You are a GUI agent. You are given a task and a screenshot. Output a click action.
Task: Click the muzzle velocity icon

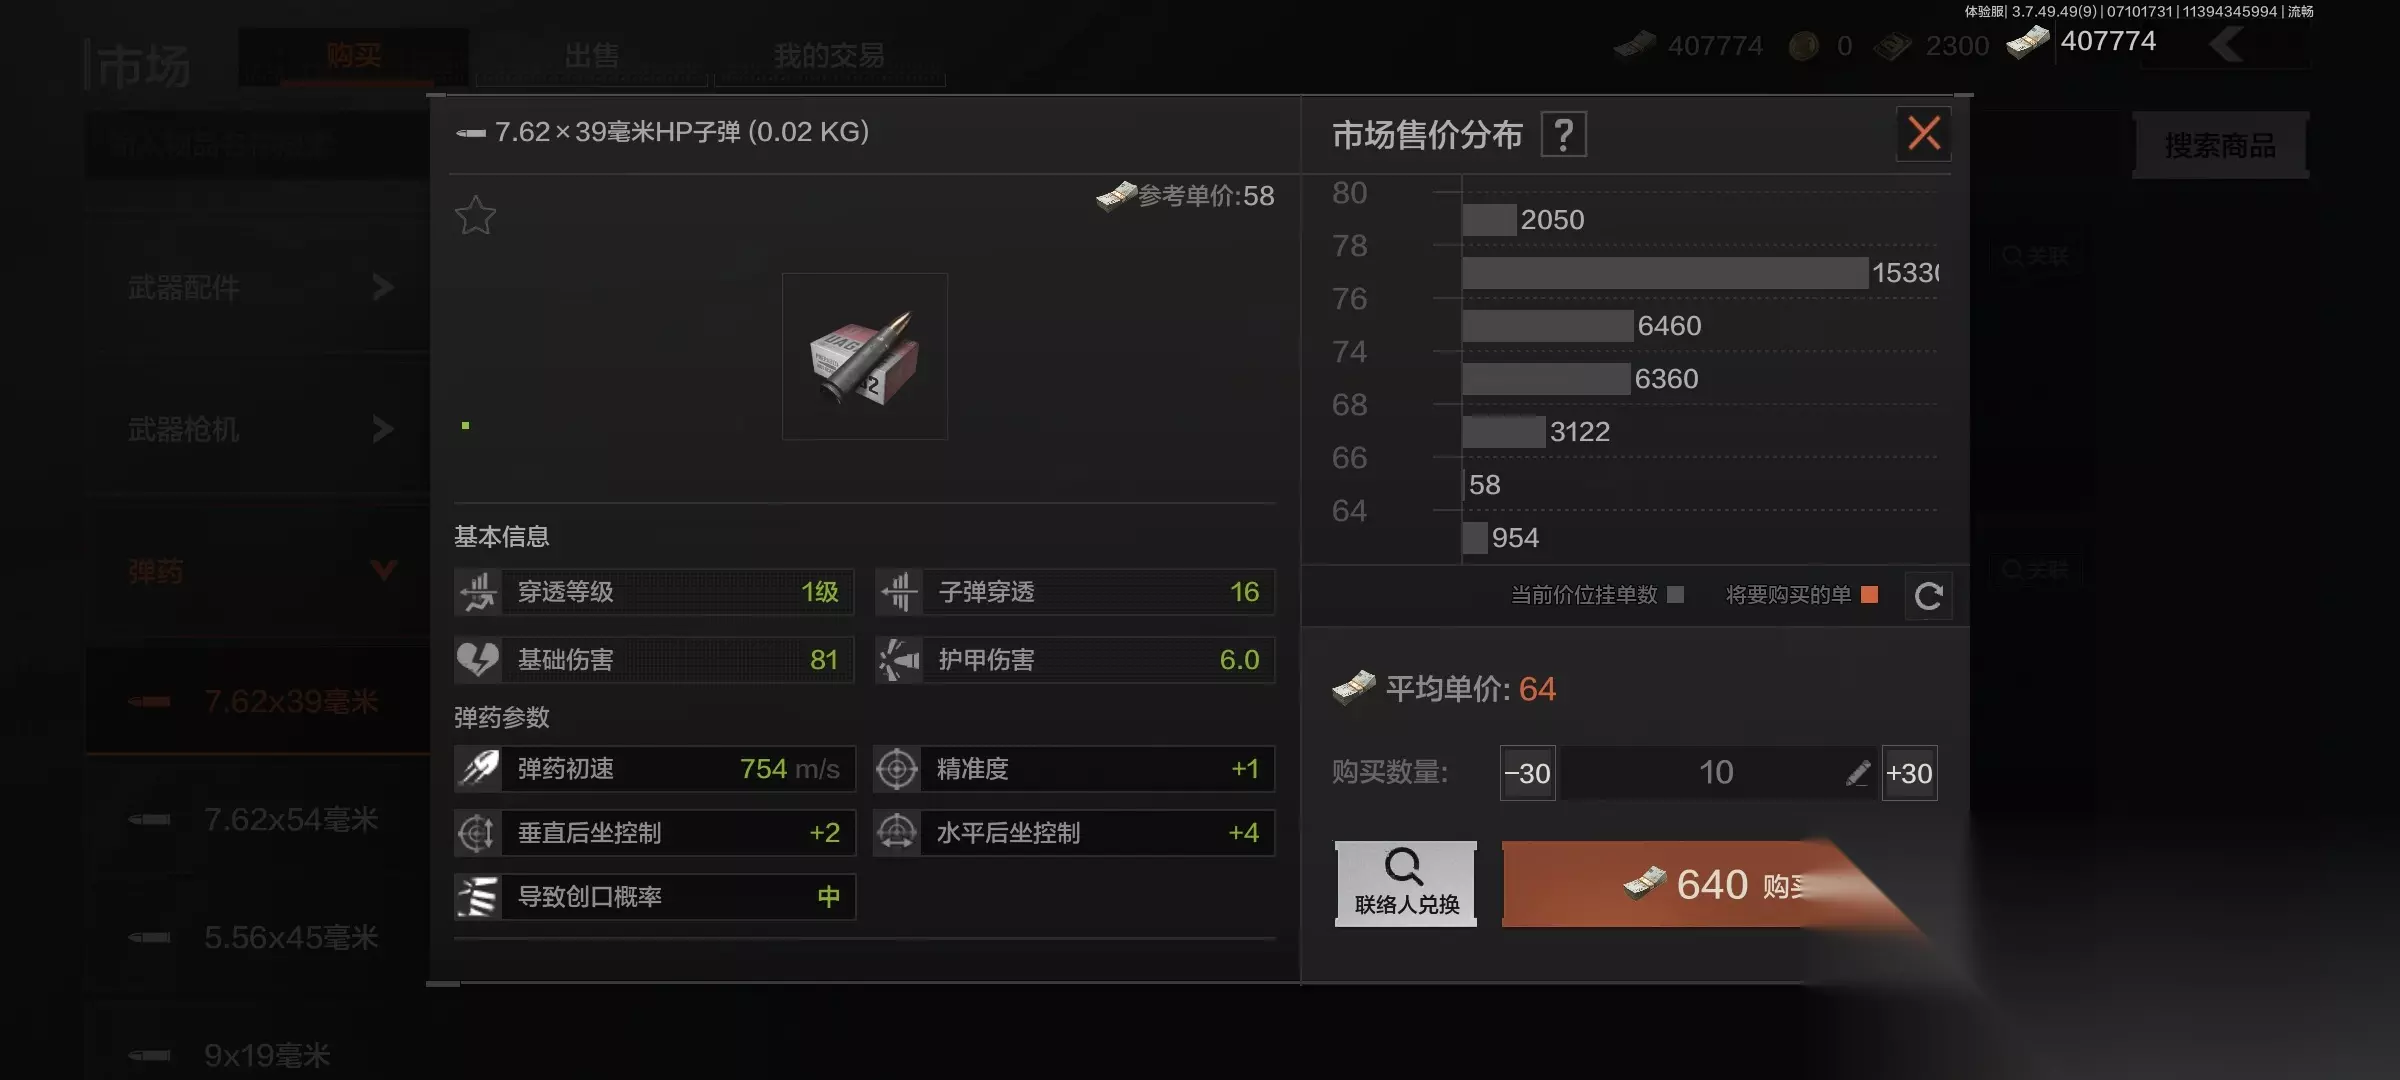(478, 769)
